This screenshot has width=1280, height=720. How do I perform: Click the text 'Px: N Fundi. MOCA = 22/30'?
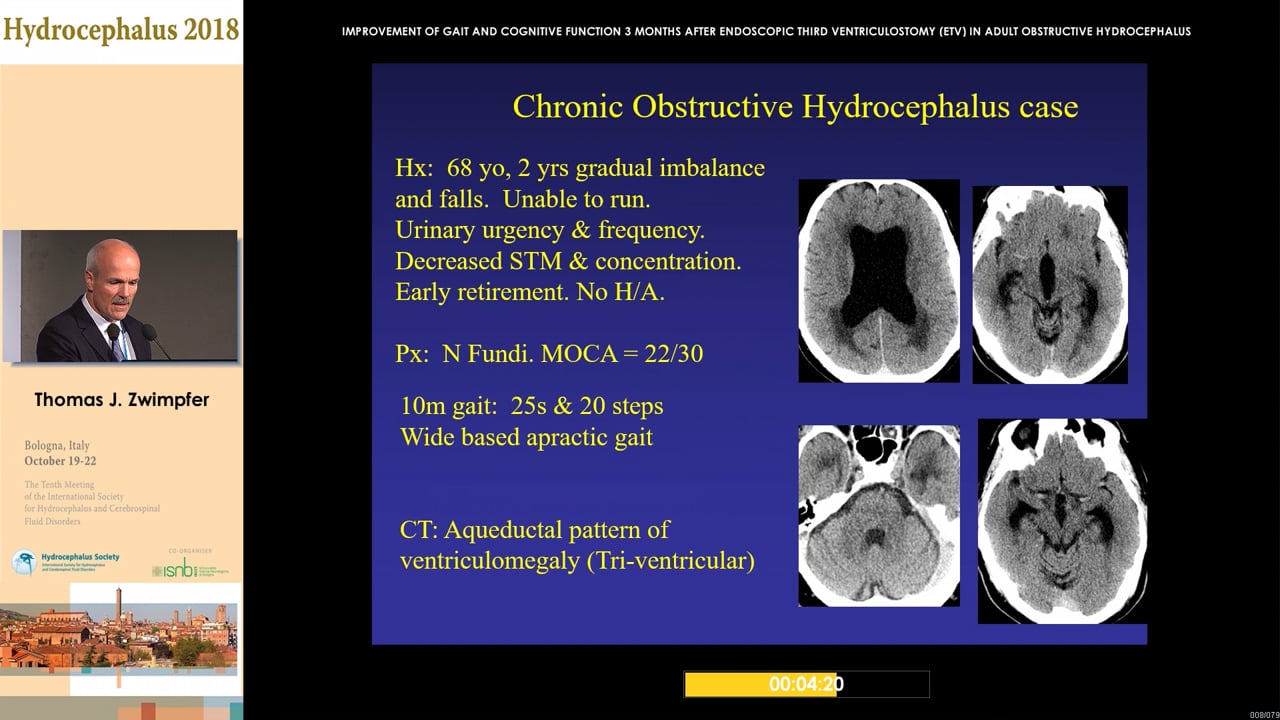[549, 353]
